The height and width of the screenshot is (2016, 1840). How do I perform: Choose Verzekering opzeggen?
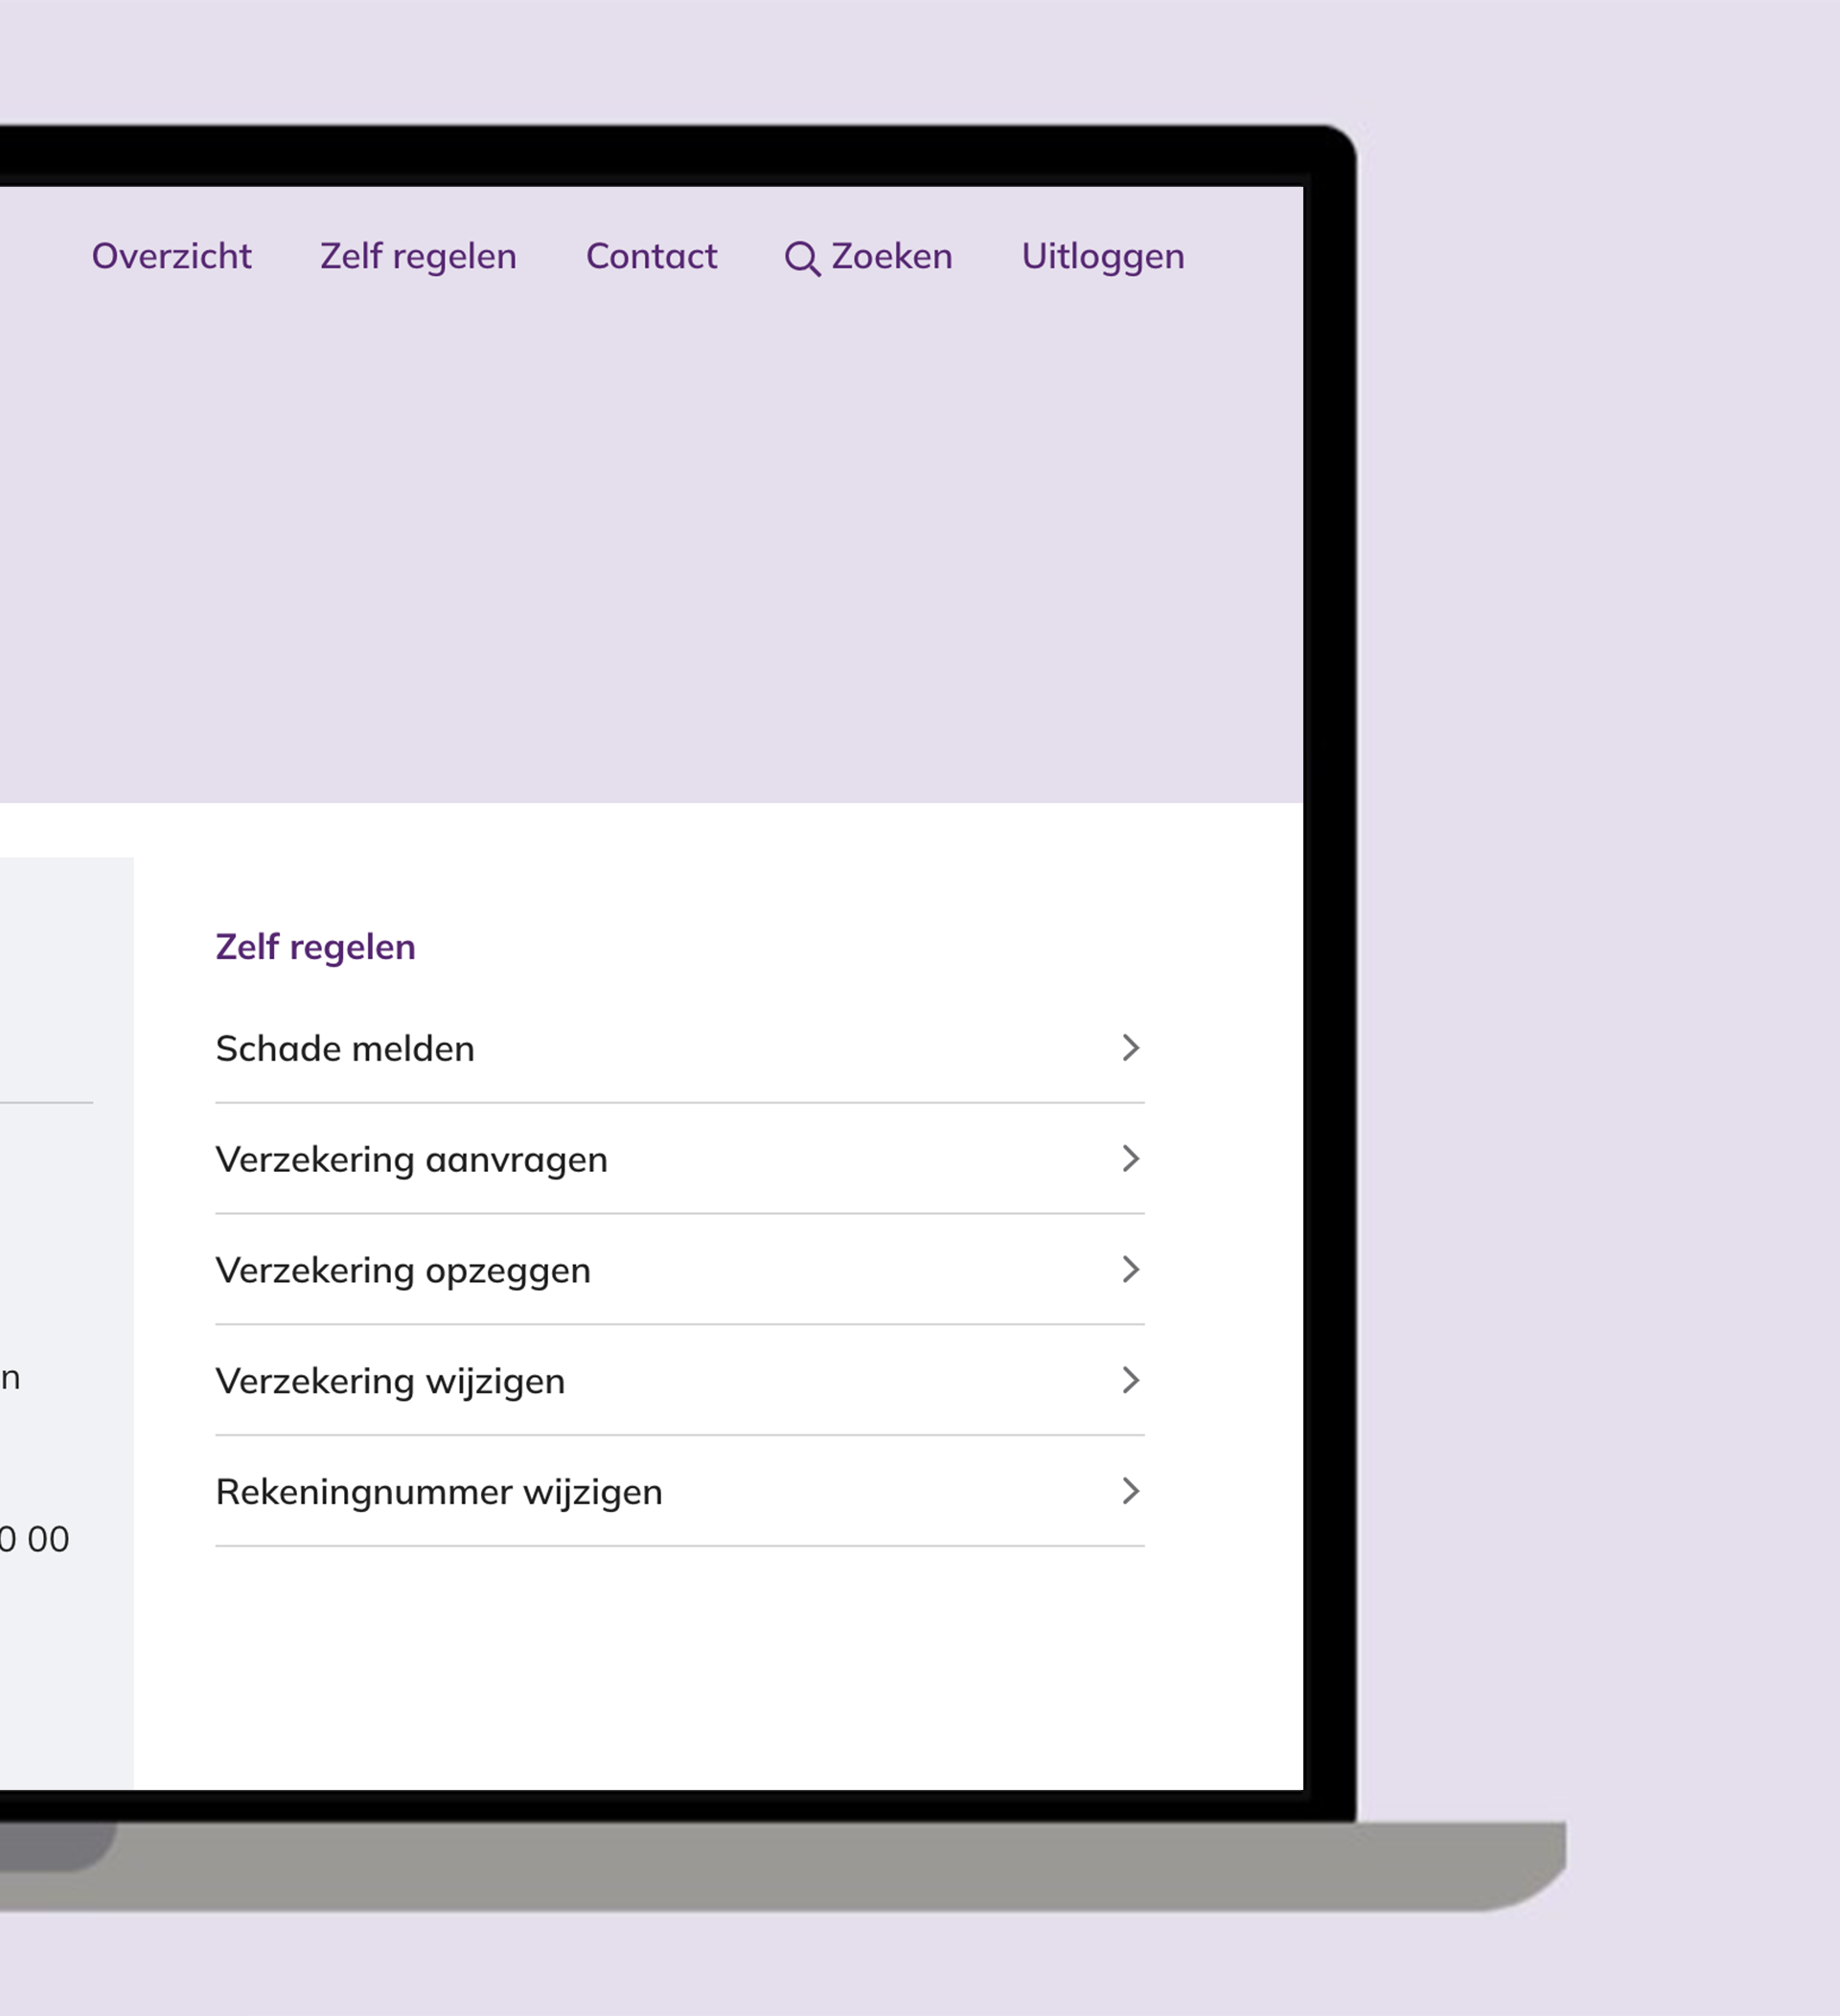coord(403,1270)
